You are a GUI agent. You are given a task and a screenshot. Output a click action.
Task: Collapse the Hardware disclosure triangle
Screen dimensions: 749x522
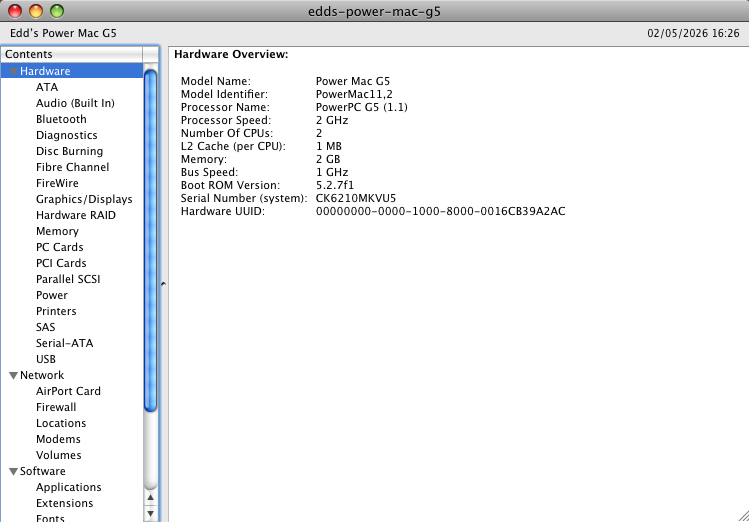tap(14, 71)
